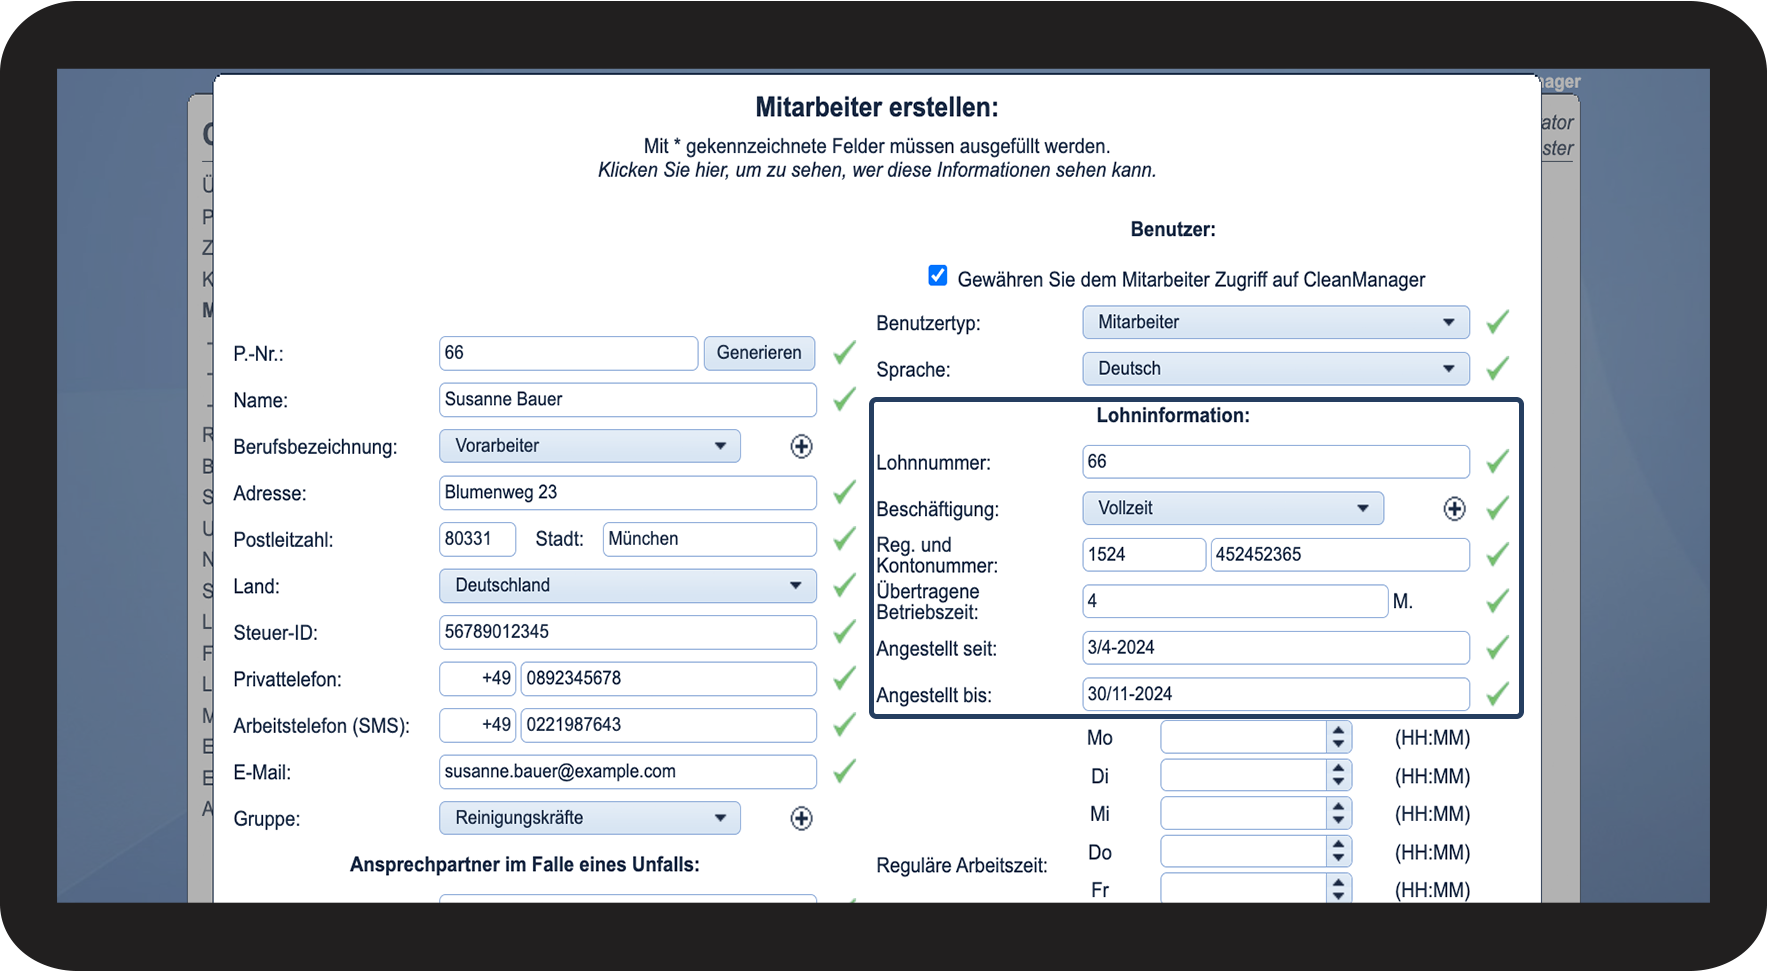
Task: Click green checkmark beside P.-Nr. field
Action: 844,352
